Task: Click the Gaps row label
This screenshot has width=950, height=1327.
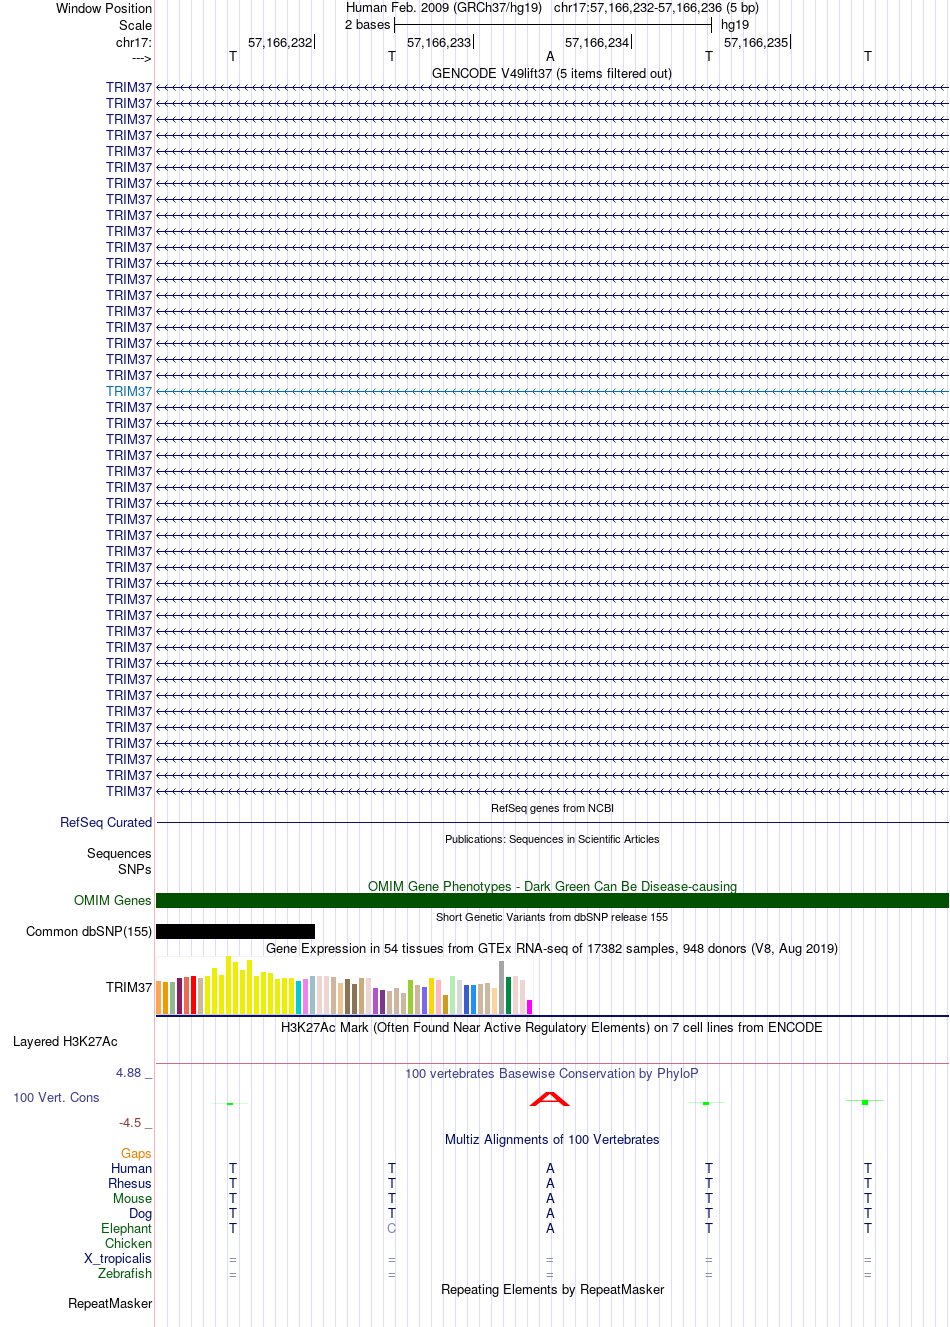Action: pos(136,1153)
